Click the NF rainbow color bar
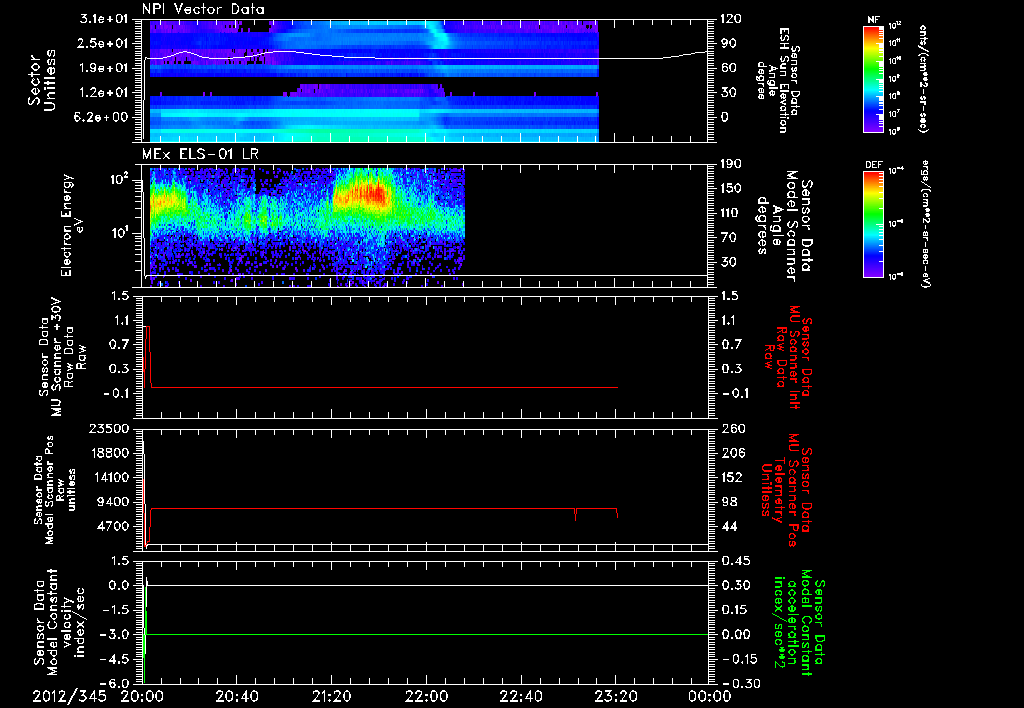This screenshot has height=708, width=1024. click(874, 79)
